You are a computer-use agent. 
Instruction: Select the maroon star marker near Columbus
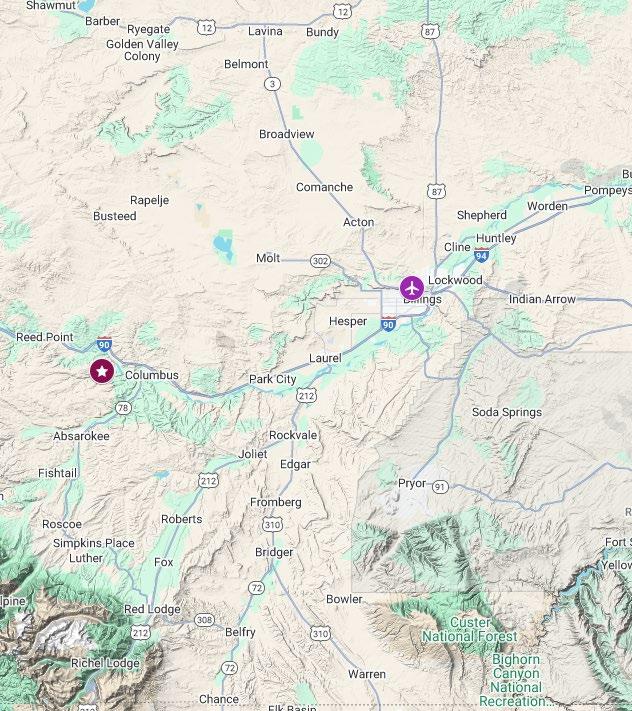click(102, 371)
